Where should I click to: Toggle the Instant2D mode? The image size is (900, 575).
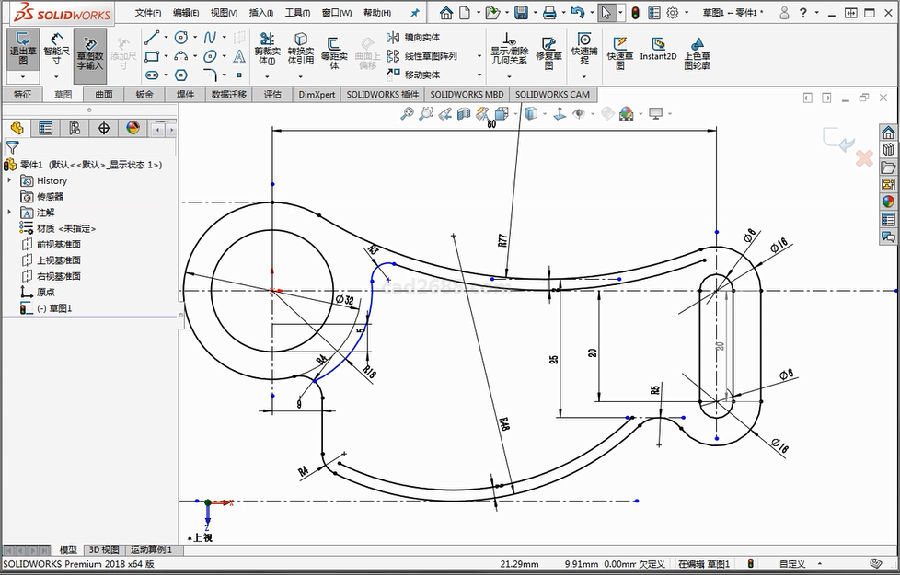pos(657,50)
